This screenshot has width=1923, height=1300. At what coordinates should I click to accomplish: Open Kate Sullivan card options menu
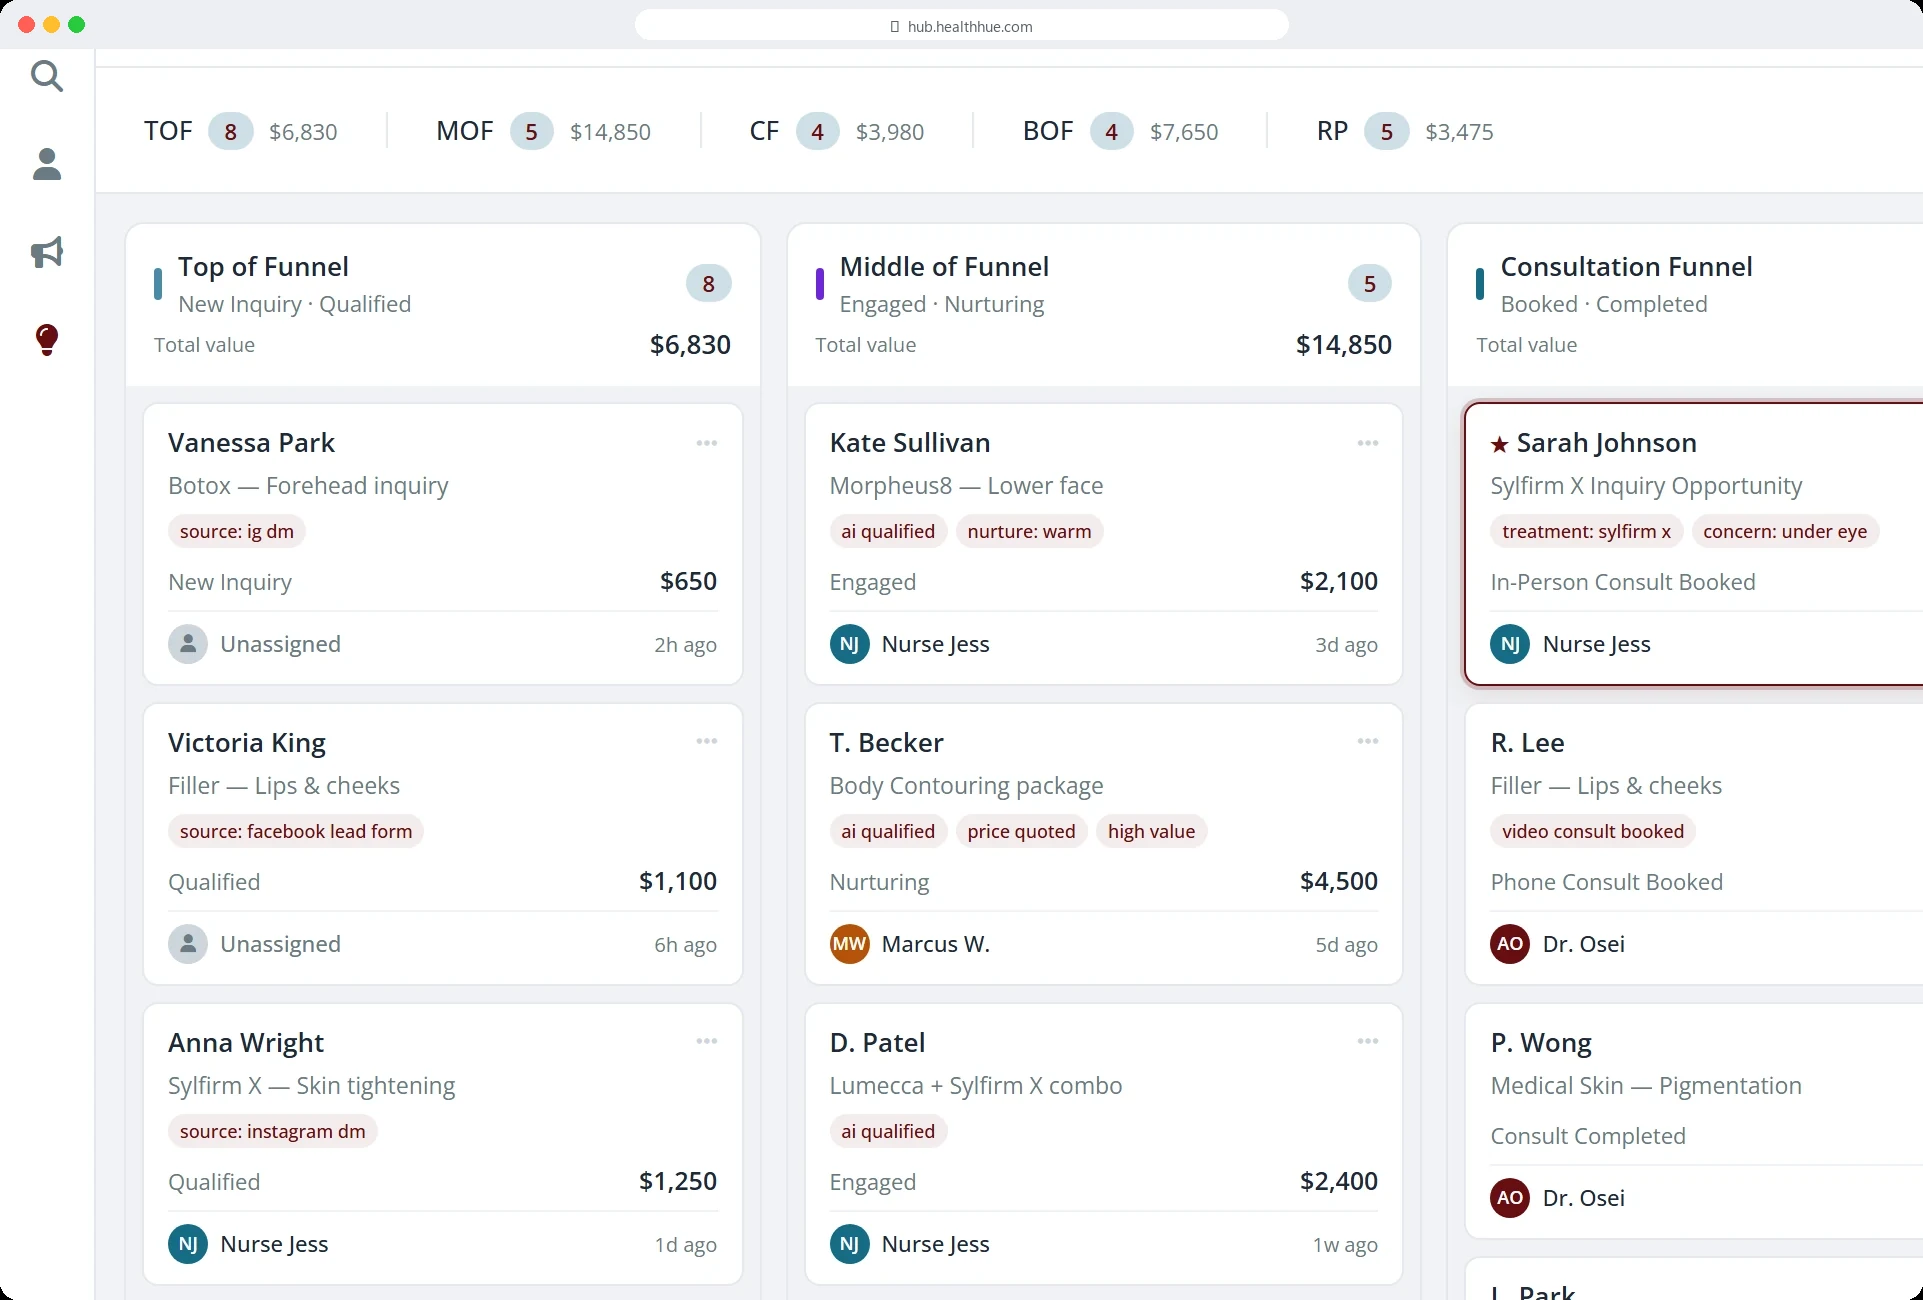[1368, 443]
